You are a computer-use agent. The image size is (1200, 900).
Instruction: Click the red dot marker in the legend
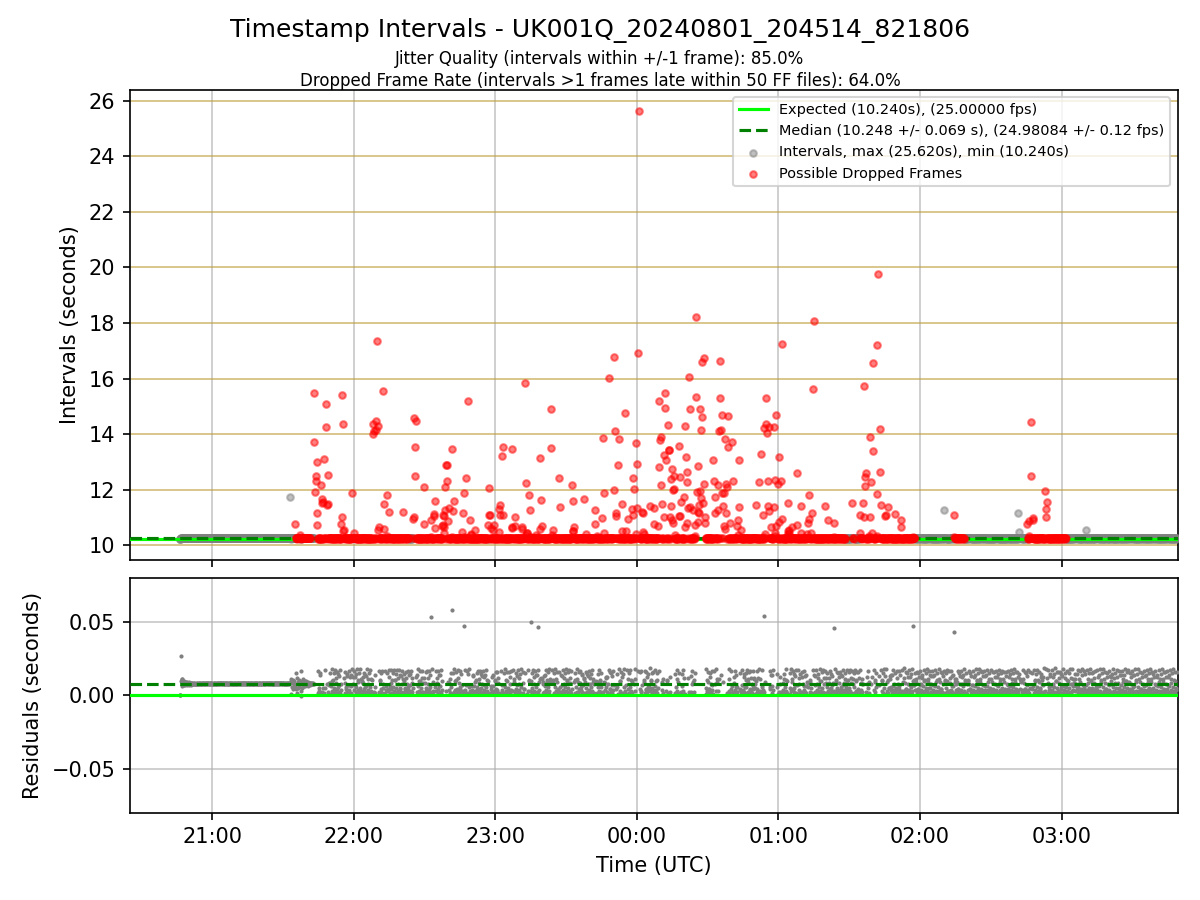point(754,174)
